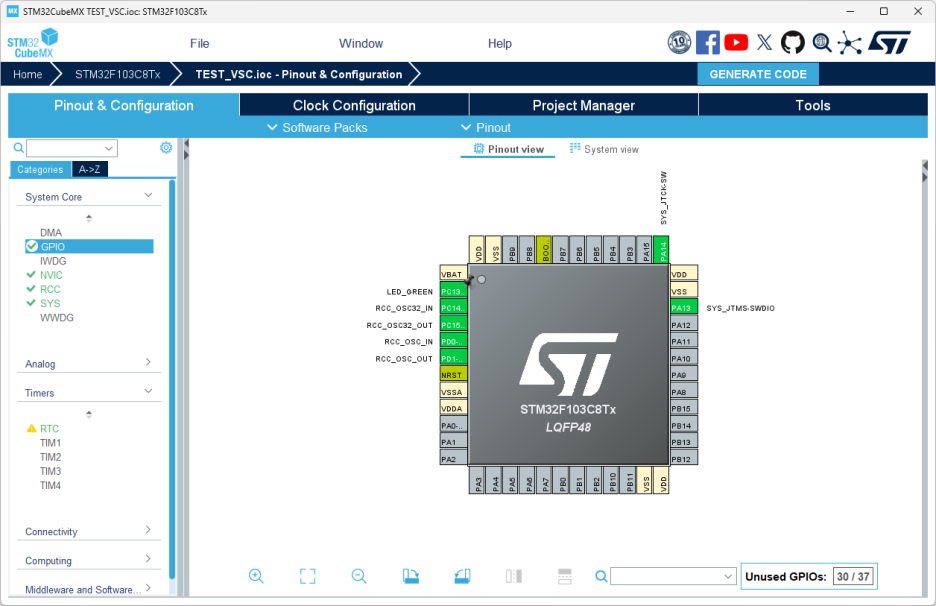Select pin PA13 on the chip

[684, 308]
